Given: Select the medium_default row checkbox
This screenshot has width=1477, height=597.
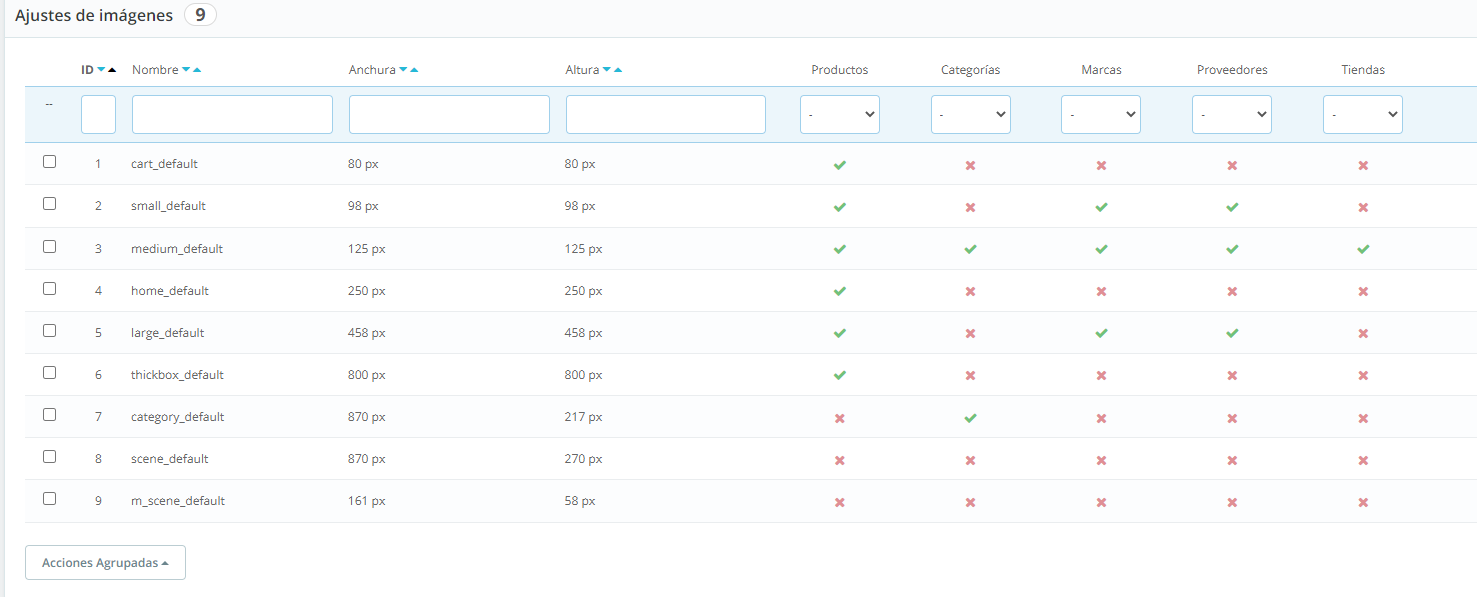Looking at the screenshot, I should (x=50, y=246).
